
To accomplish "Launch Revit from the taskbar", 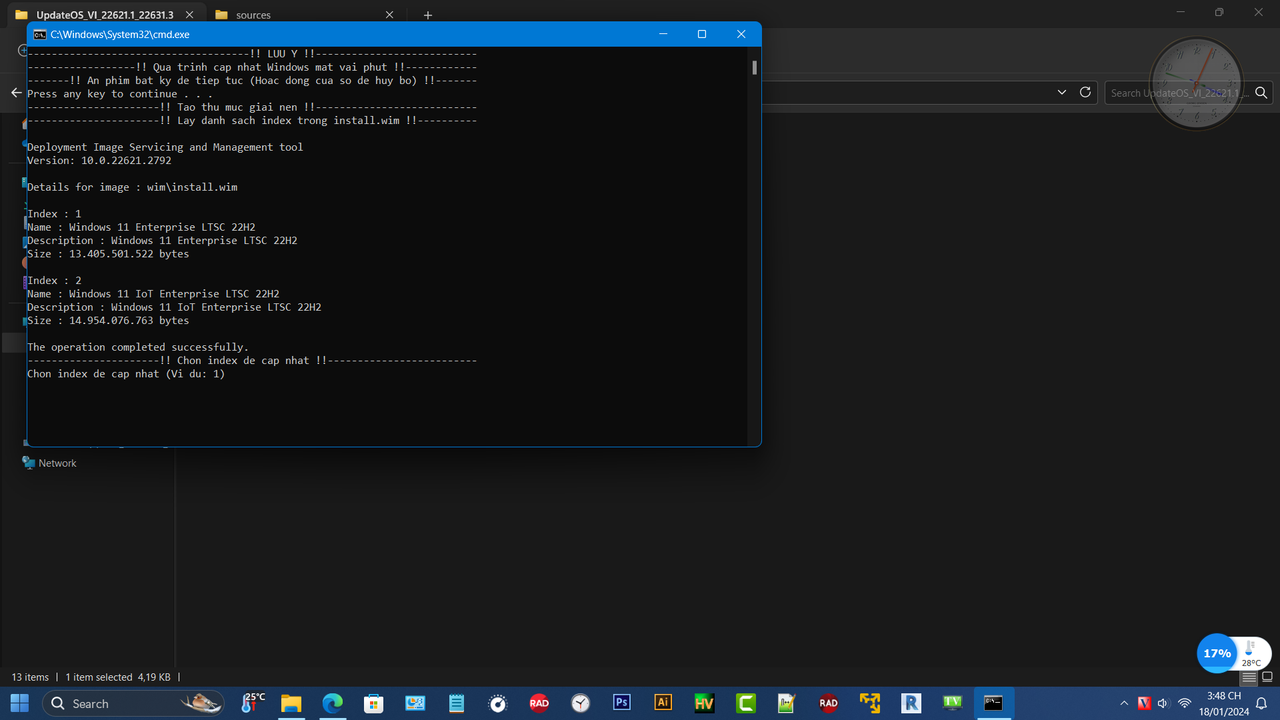I will [911, 703].
